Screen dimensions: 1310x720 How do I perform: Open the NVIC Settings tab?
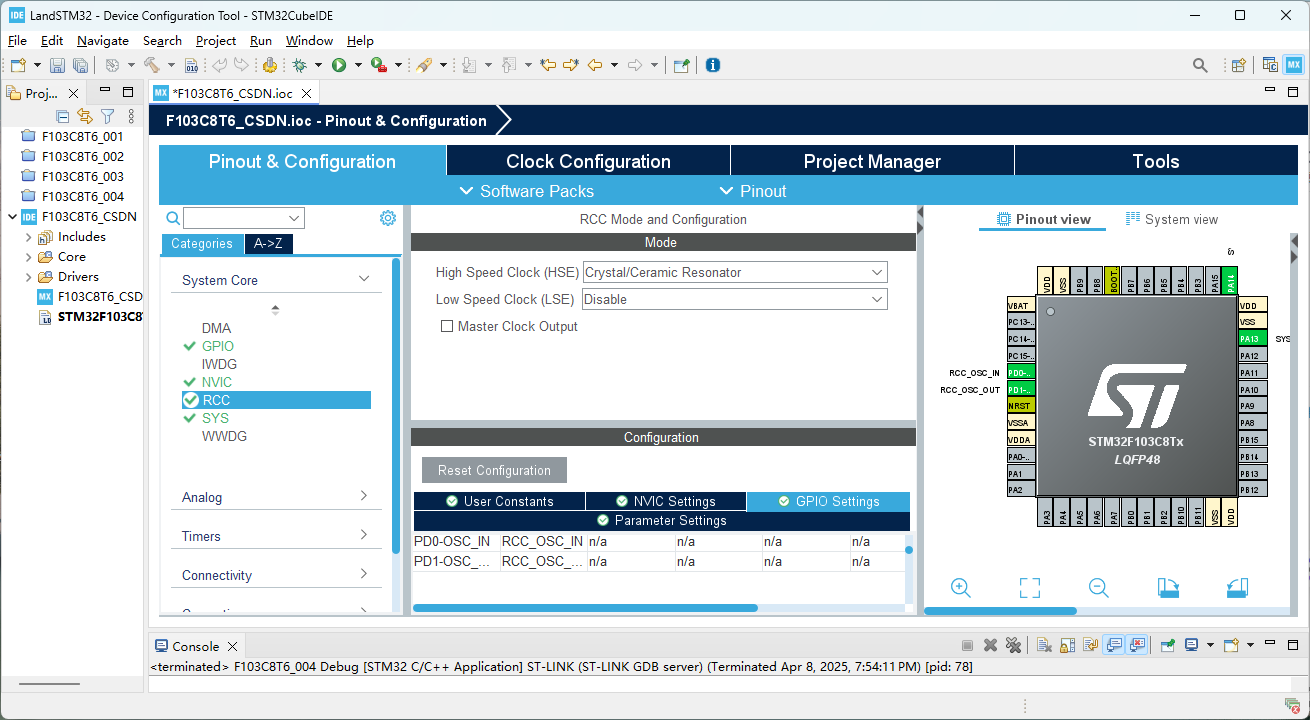665,501
